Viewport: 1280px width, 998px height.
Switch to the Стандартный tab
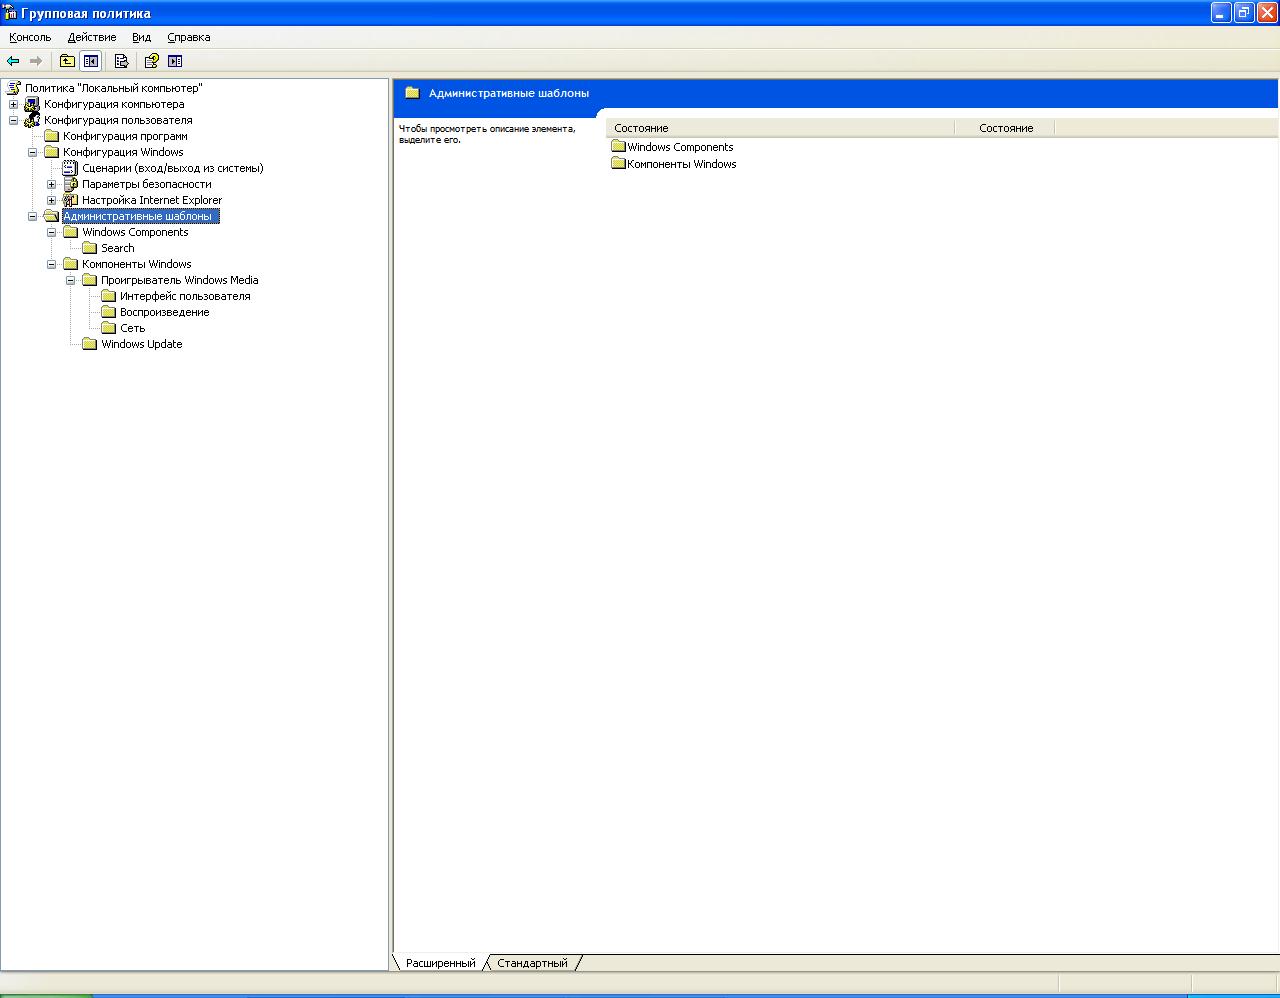click(x=532, y=963)
